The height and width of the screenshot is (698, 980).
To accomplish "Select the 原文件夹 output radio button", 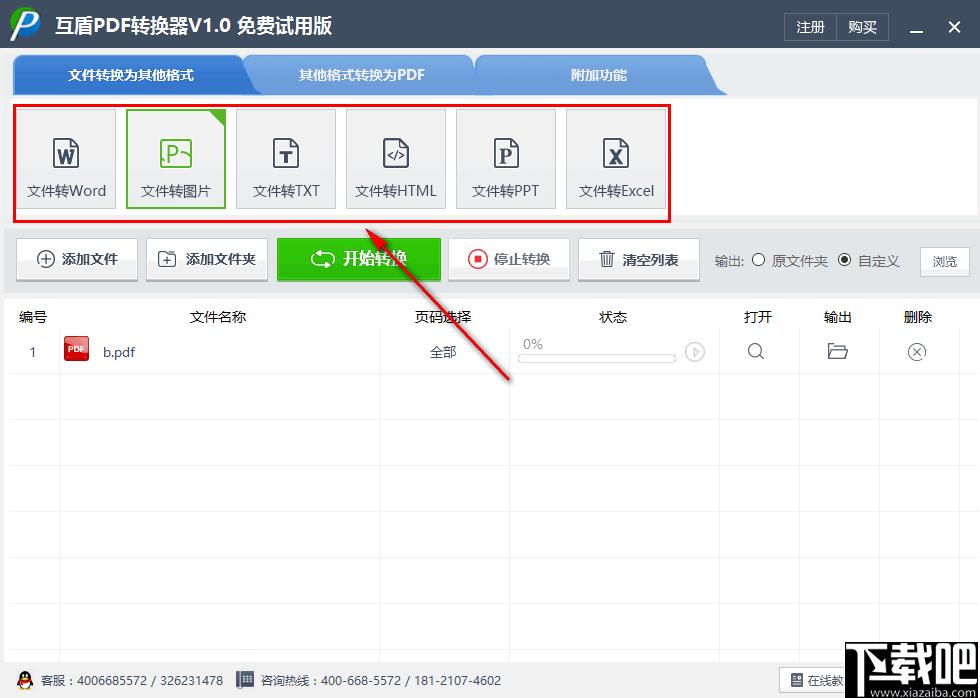I will click(x=758, y=260).
